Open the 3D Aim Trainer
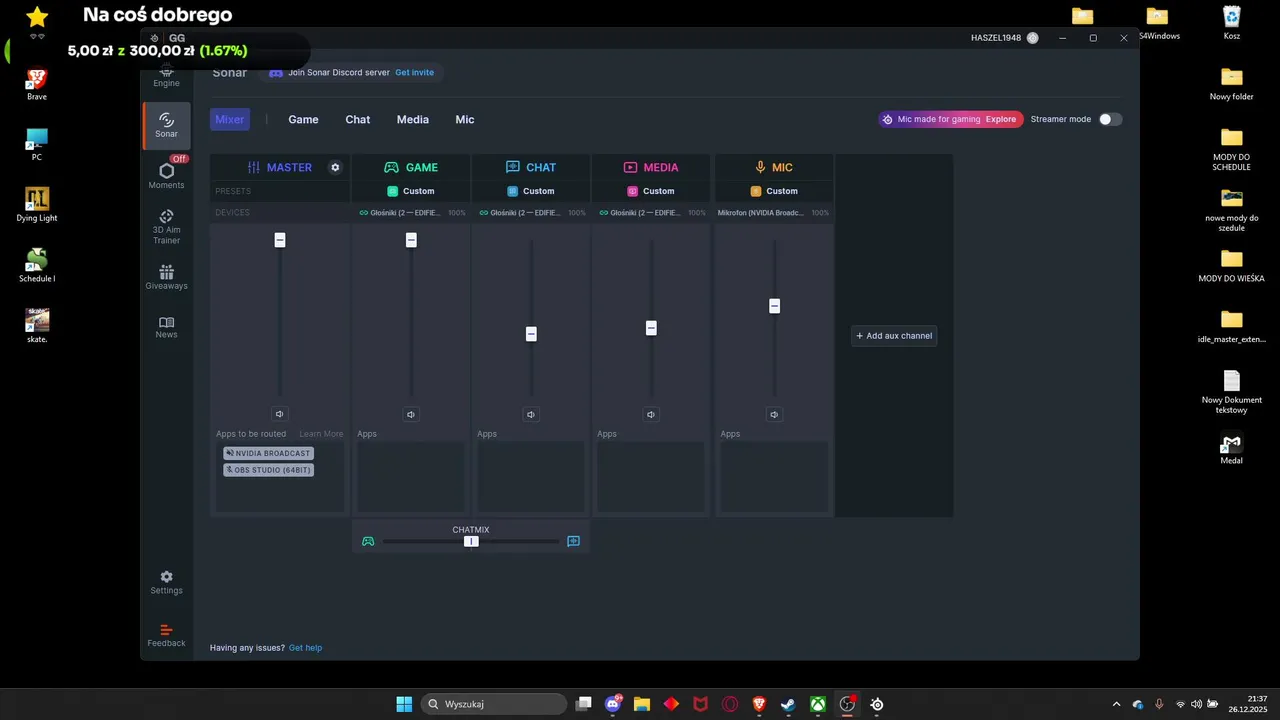This screenshot has width=1280, height=720. 166,227
